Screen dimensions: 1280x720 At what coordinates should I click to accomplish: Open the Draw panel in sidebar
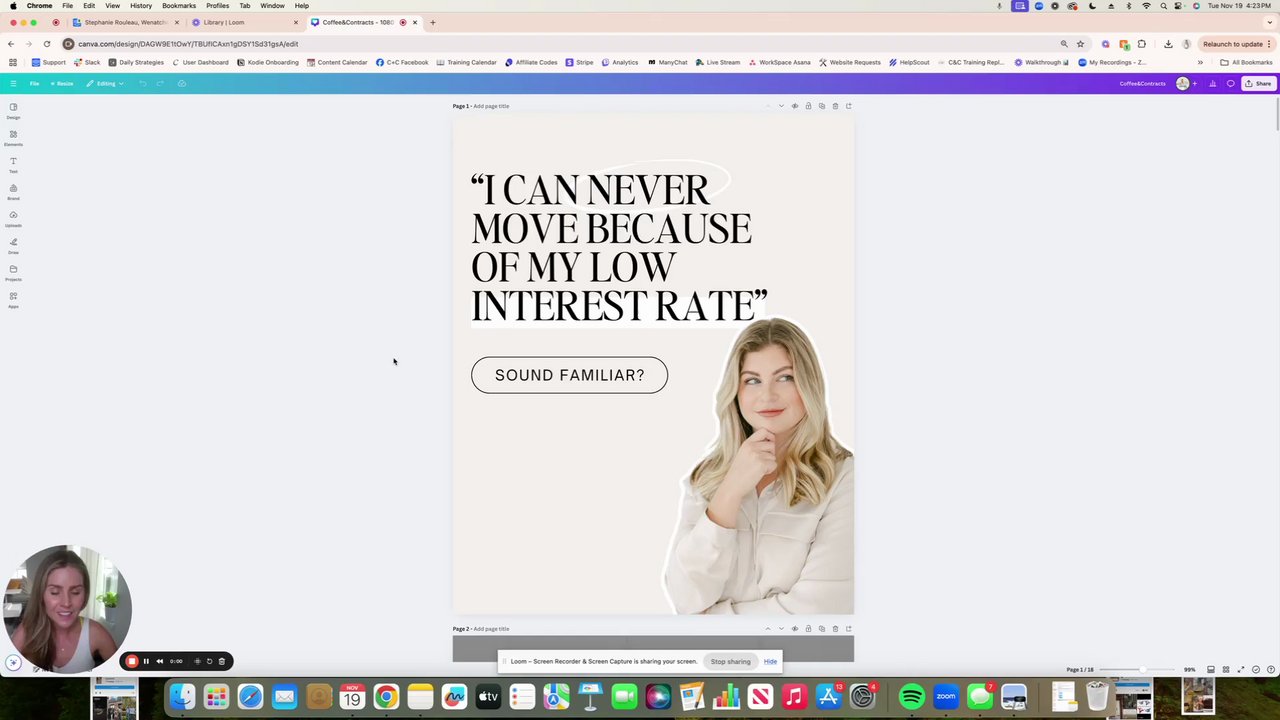(13, 245)
